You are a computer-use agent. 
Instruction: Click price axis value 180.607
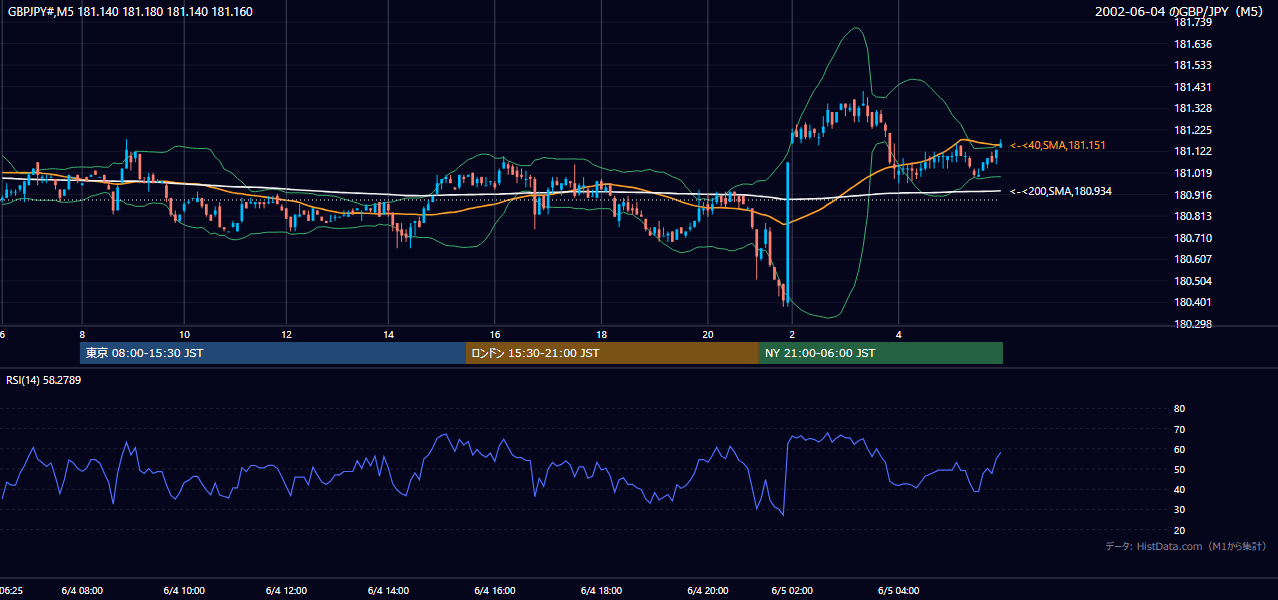[x=1192, y=259]
